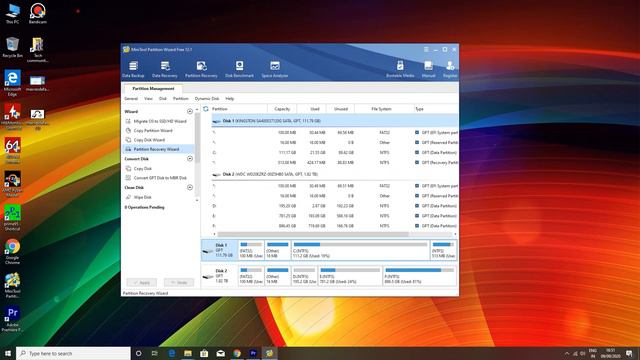Open the General menu
640x360 pixels.
pyautogui.click(x=131, y=99)
